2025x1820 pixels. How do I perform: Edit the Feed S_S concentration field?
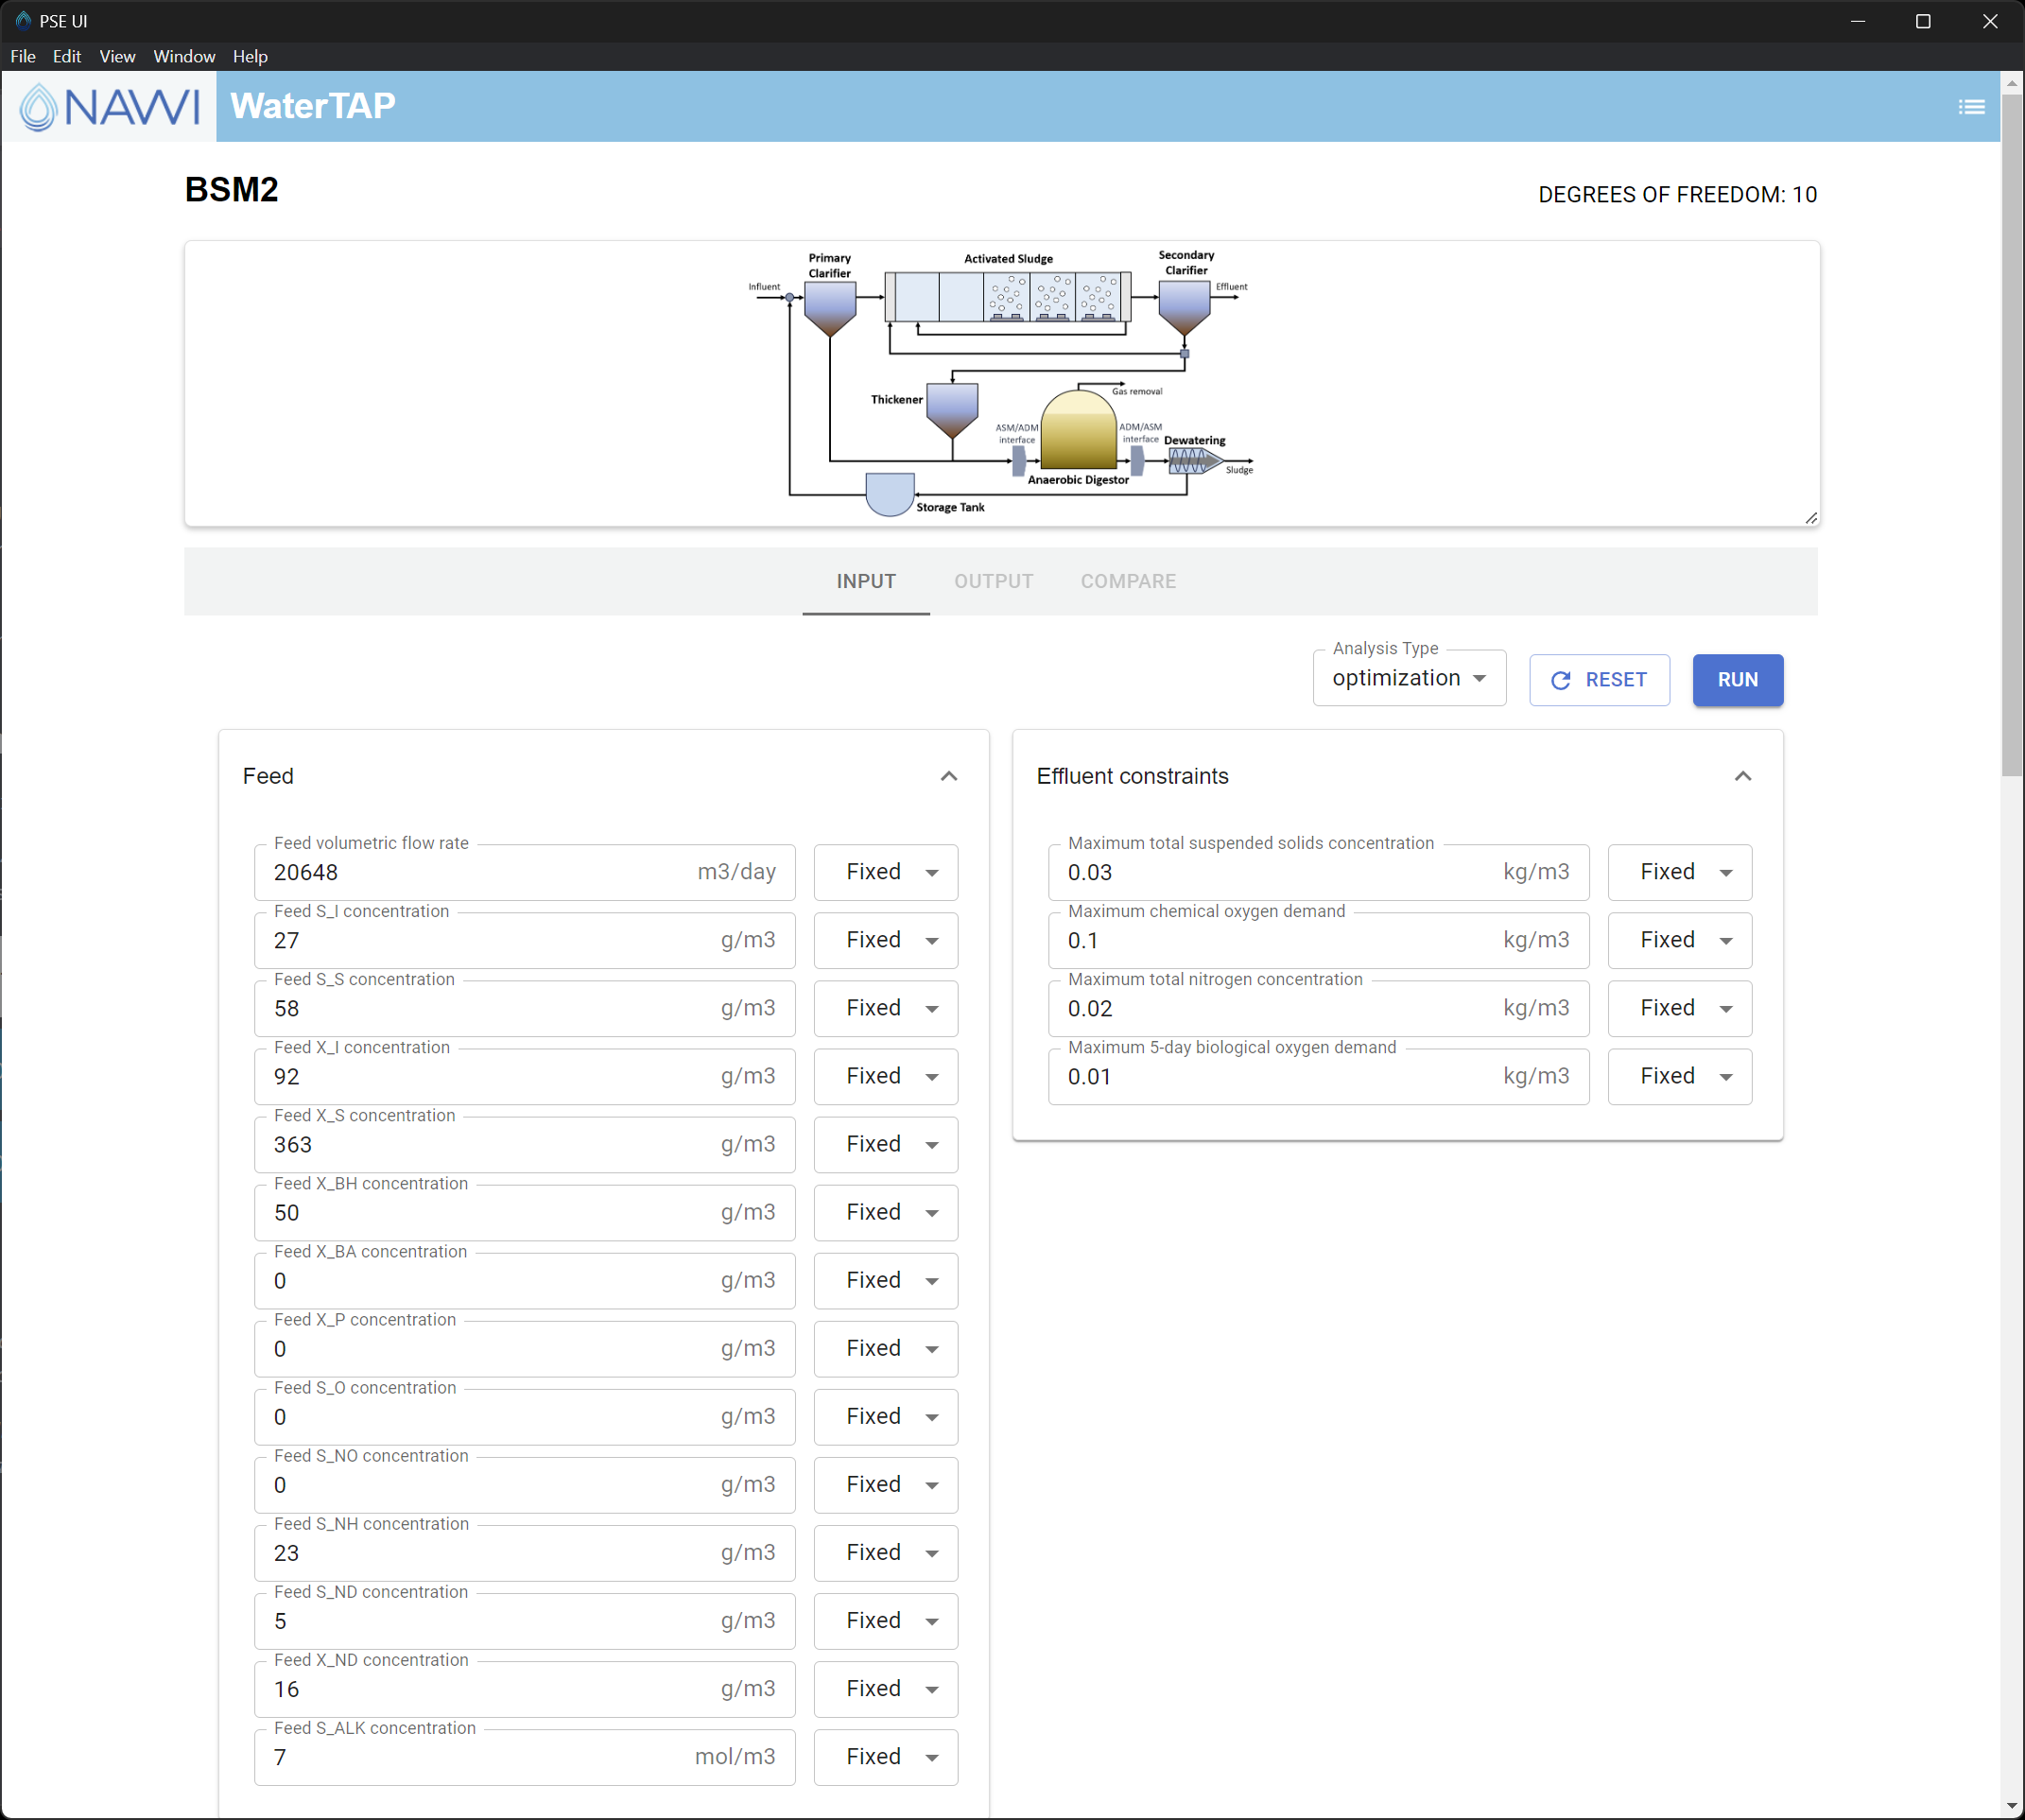(524, 1008)
